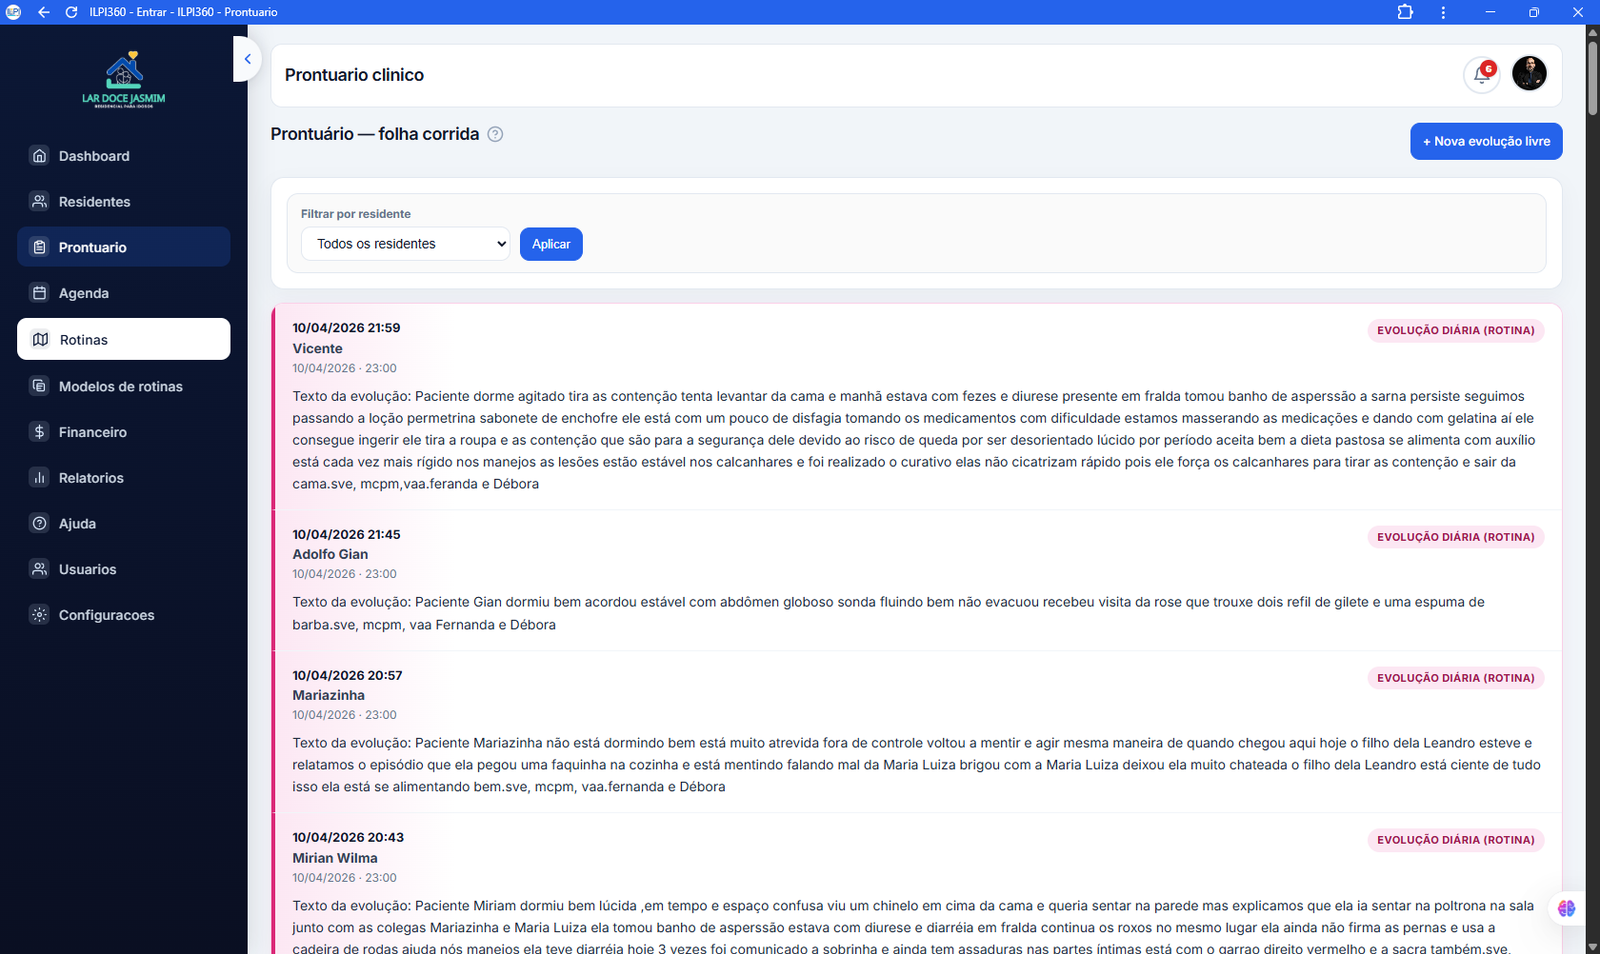The height and width of the screenshot is (954, 1600).
Task: Click the Rotinas map icon
Action: (x=40, y=339)
